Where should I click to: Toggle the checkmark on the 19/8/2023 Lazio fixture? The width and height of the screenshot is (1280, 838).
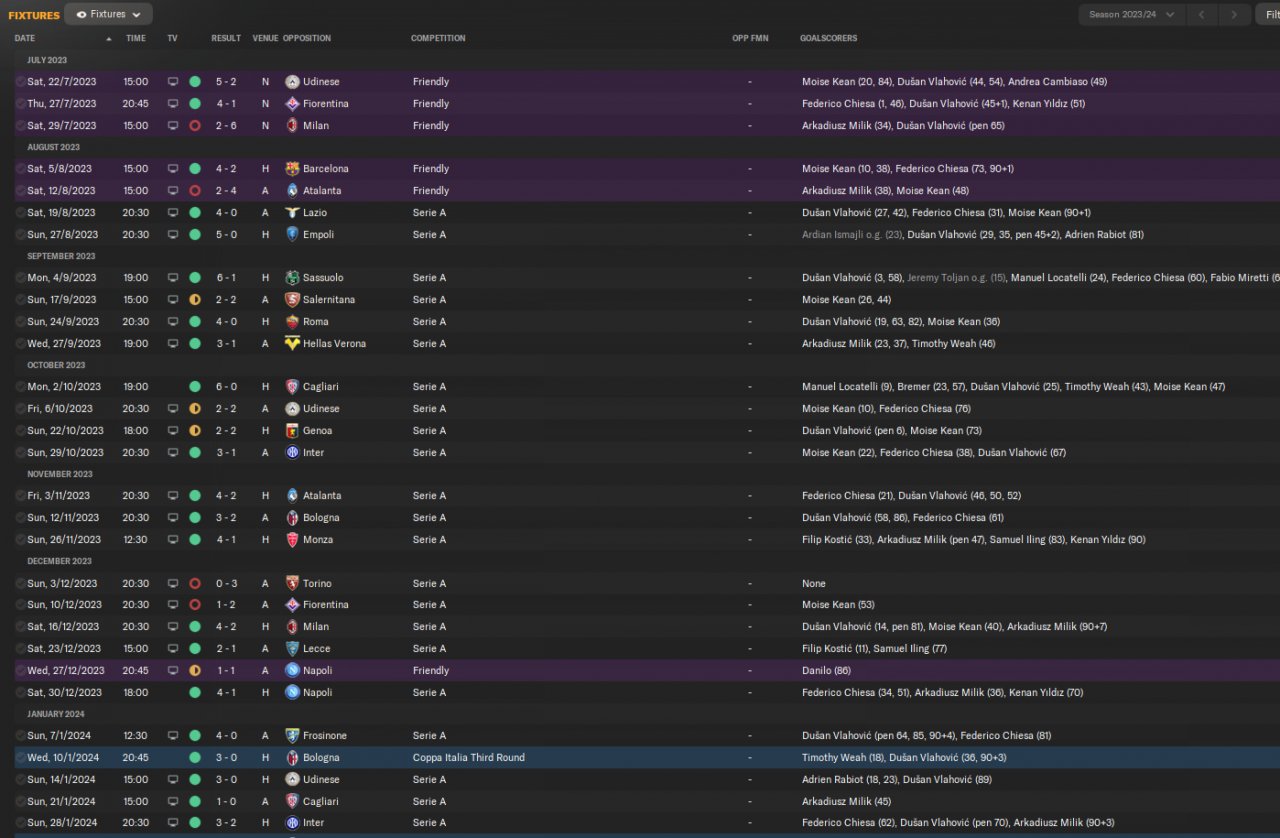pos(20,213)
